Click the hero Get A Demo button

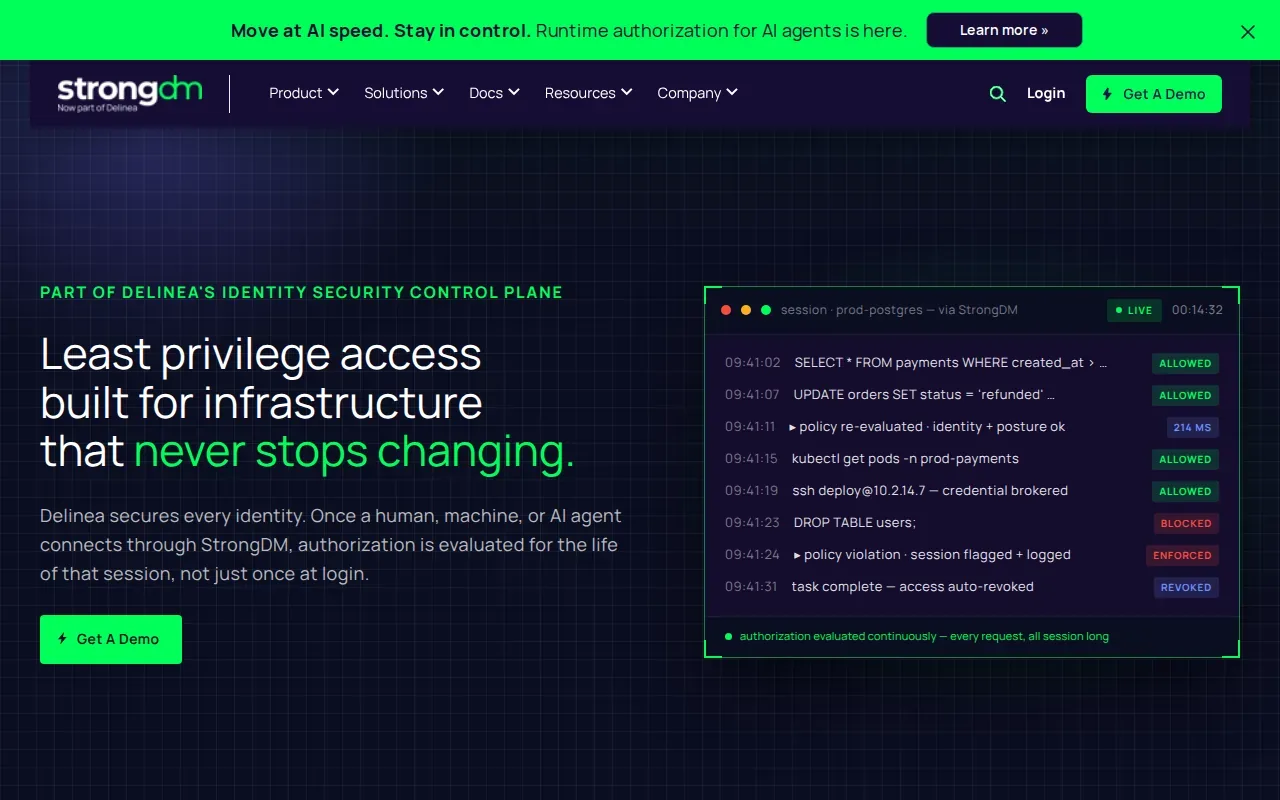111,639
